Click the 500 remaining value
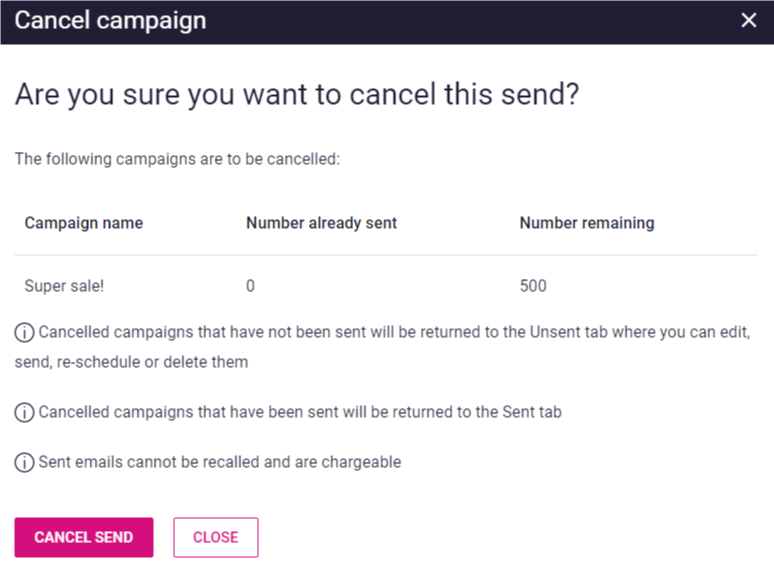 [x=533, y=286]
